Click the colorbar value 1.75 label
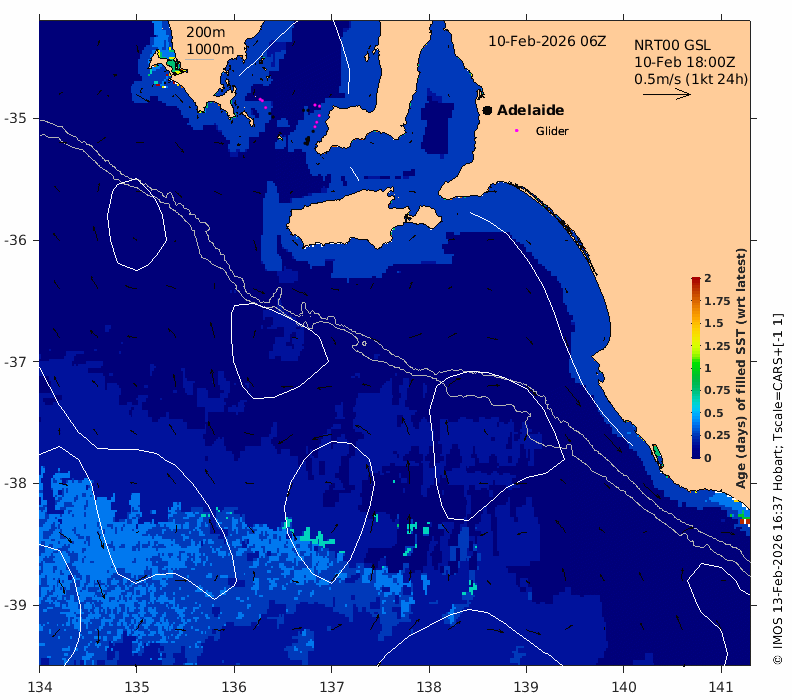Image resolution: width=792 pixels, height=700 pixels. [x=717, y=301]
